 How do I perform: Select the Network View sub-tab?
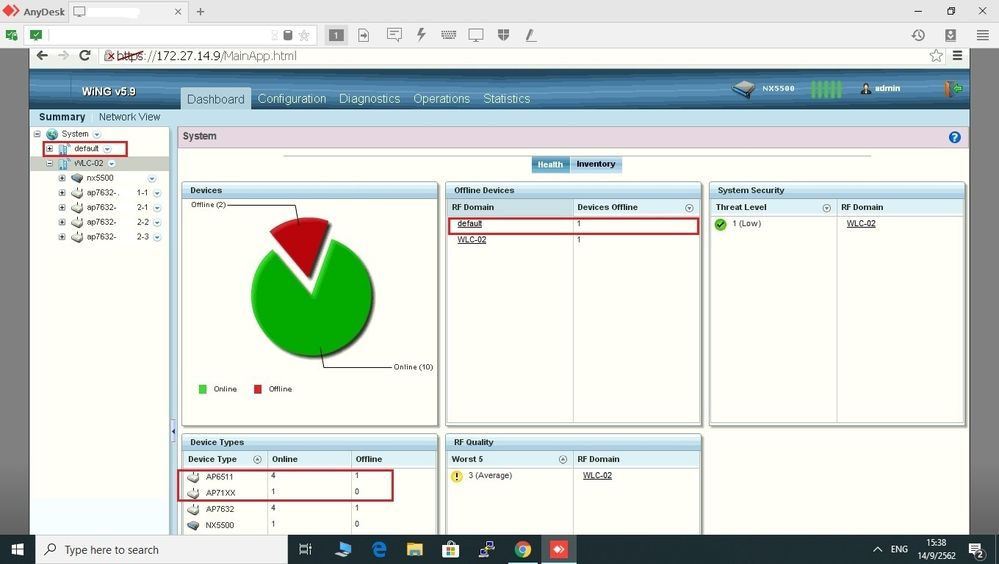coord(129,117)
